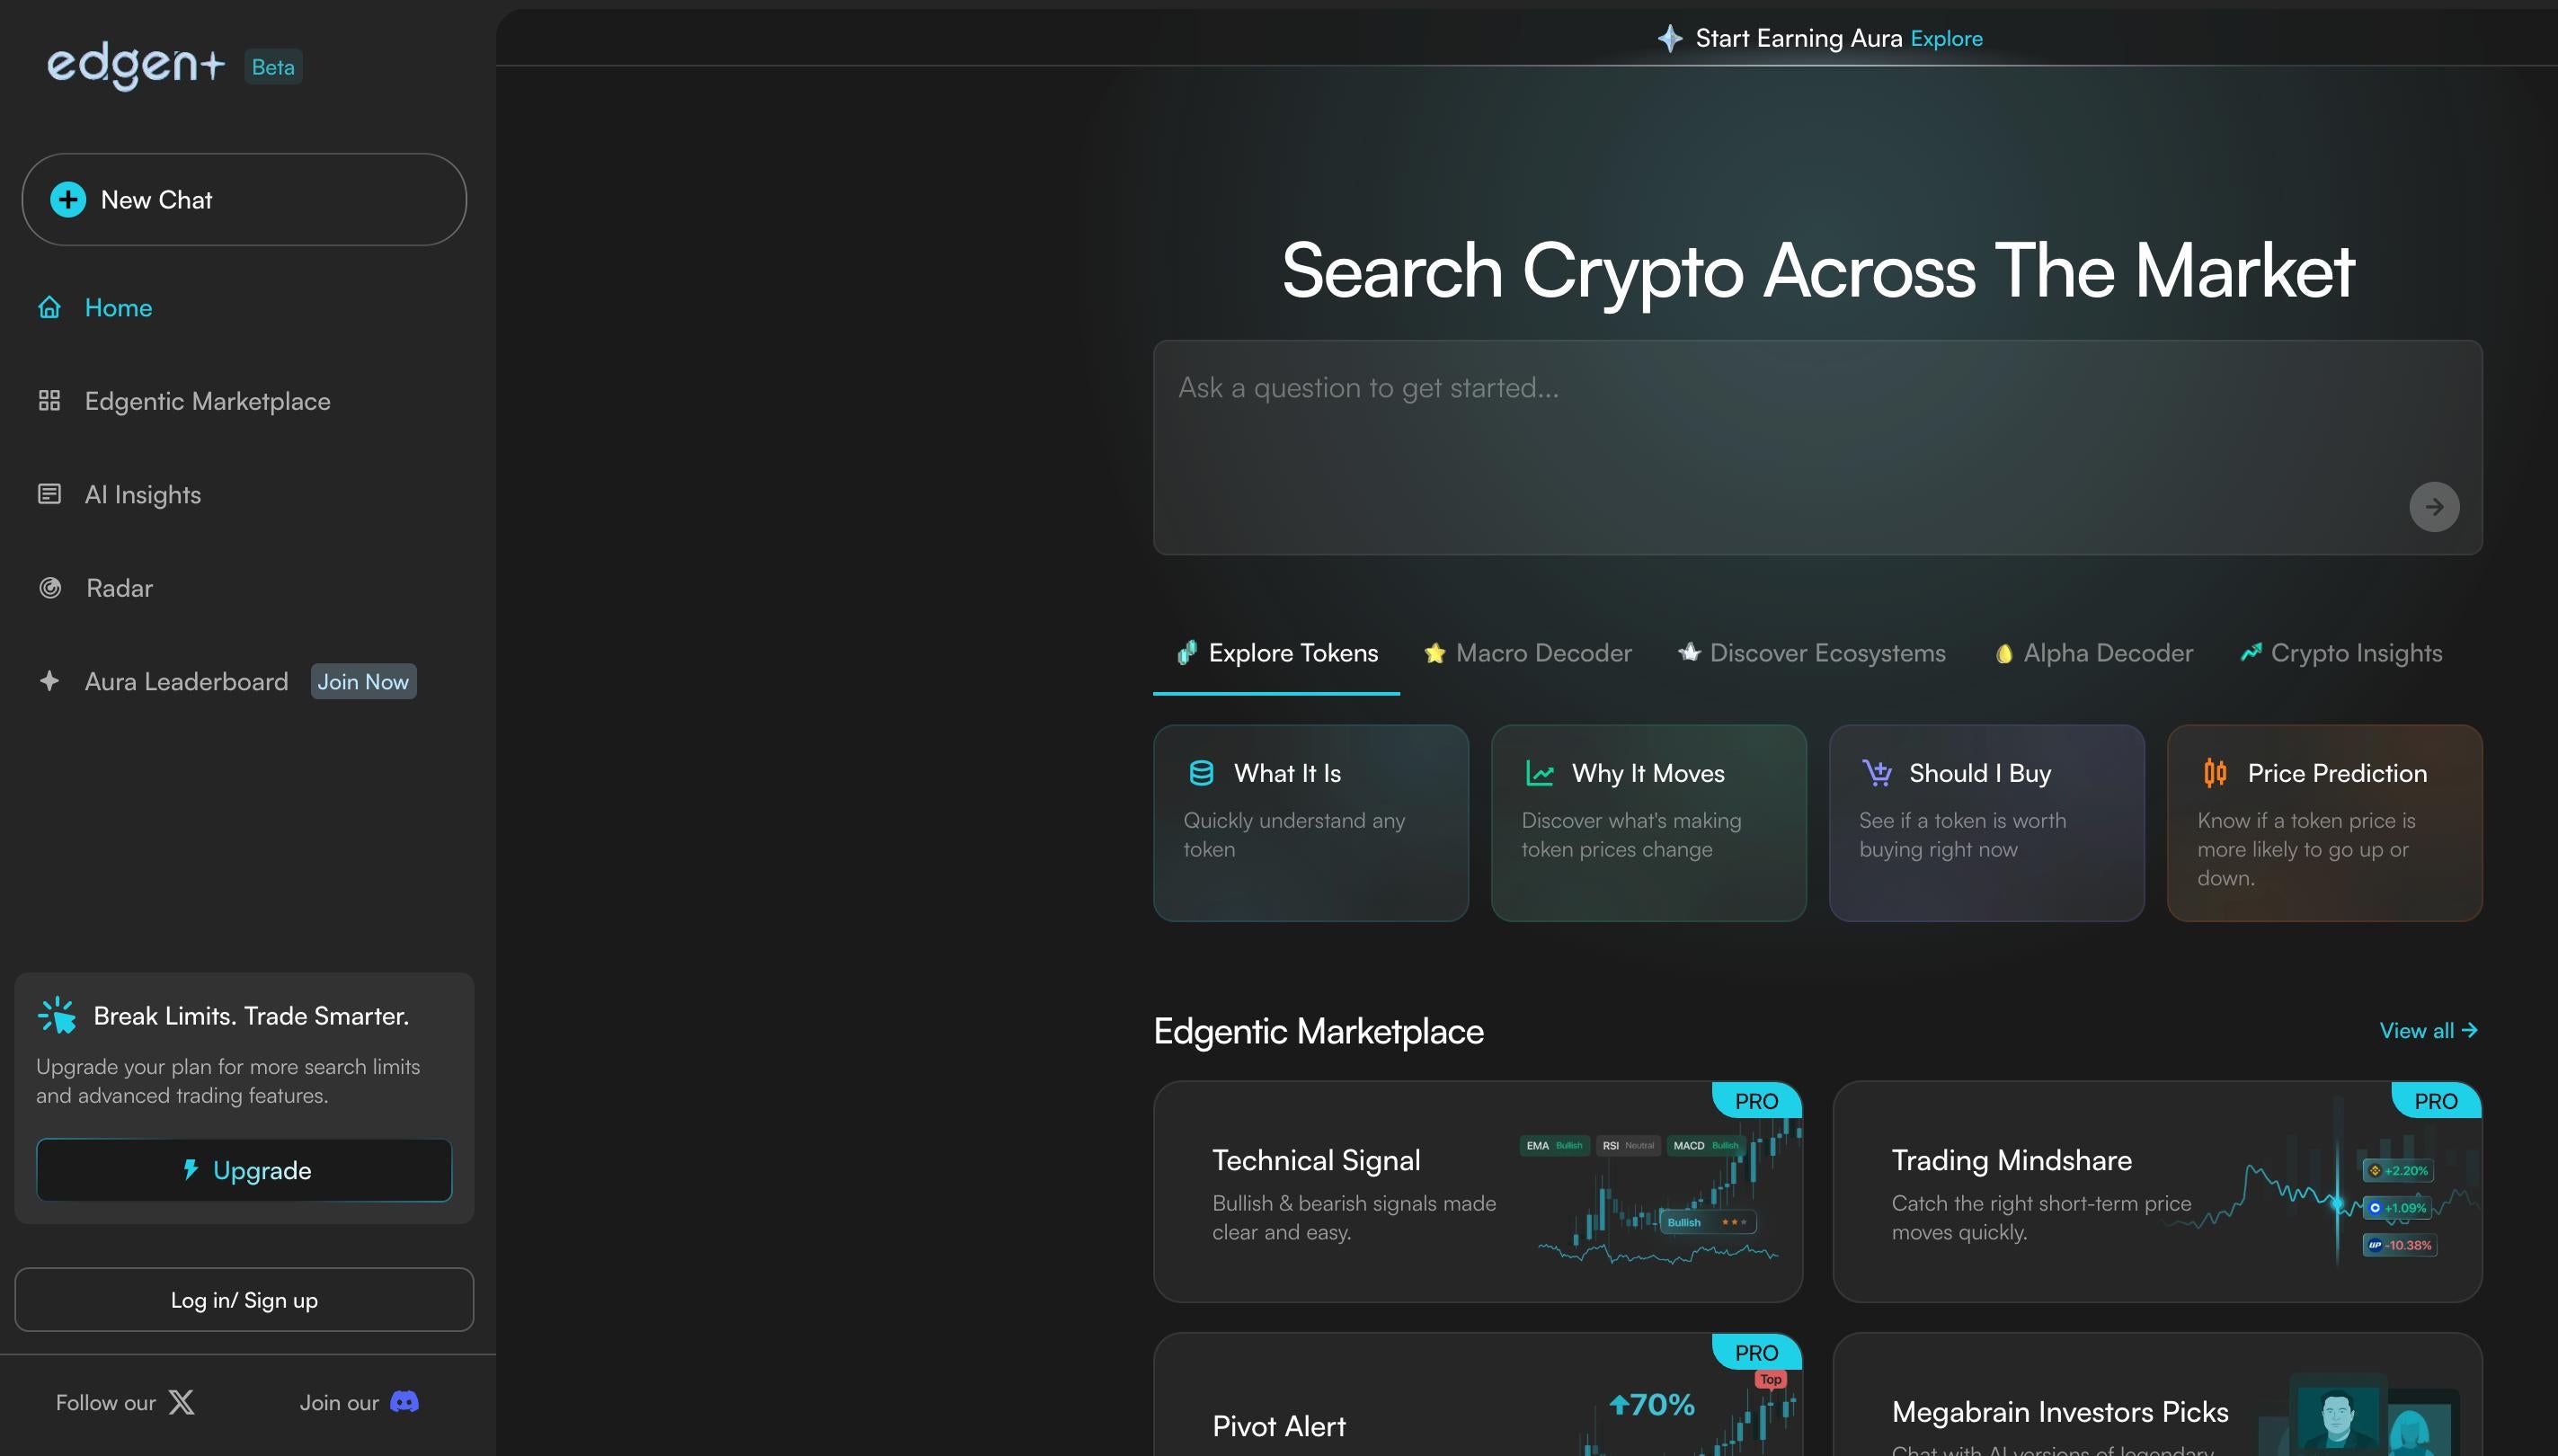This screenshot has height=1456, width=2558.
Task: Click the Search Crypto Across The Market heading
Action: [1818, 271]
